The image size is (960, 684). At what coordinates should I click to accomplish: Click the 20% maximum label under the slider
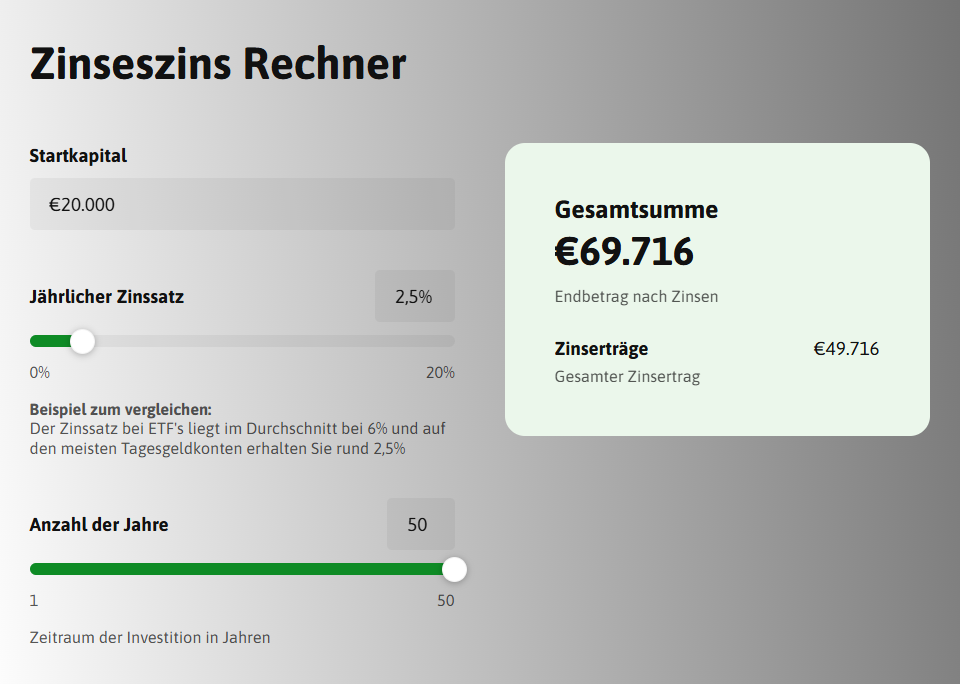tap(440, 373)
